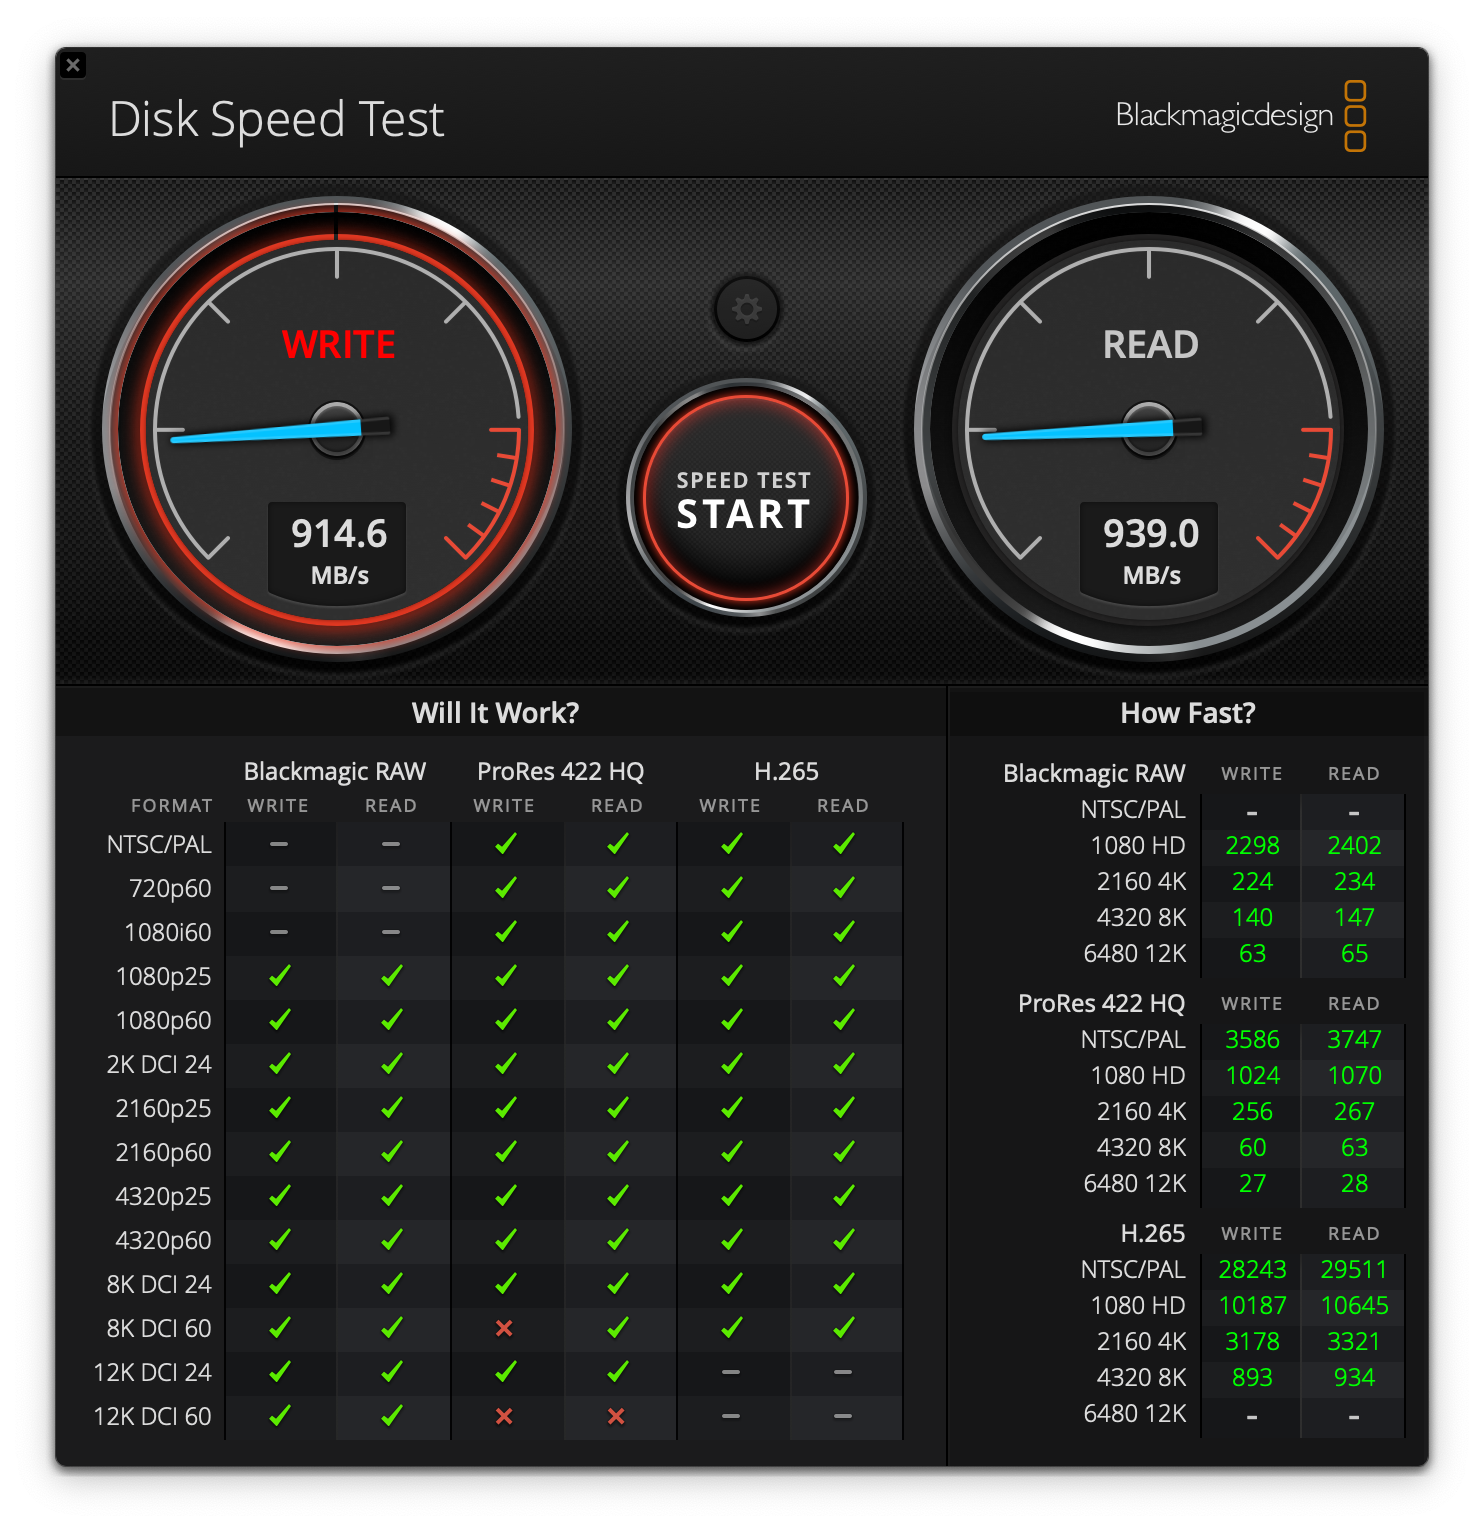Screen dimensions: 1484x1530
Task: Click the H.265 column header in Will It Work
Action: (786, 772)
